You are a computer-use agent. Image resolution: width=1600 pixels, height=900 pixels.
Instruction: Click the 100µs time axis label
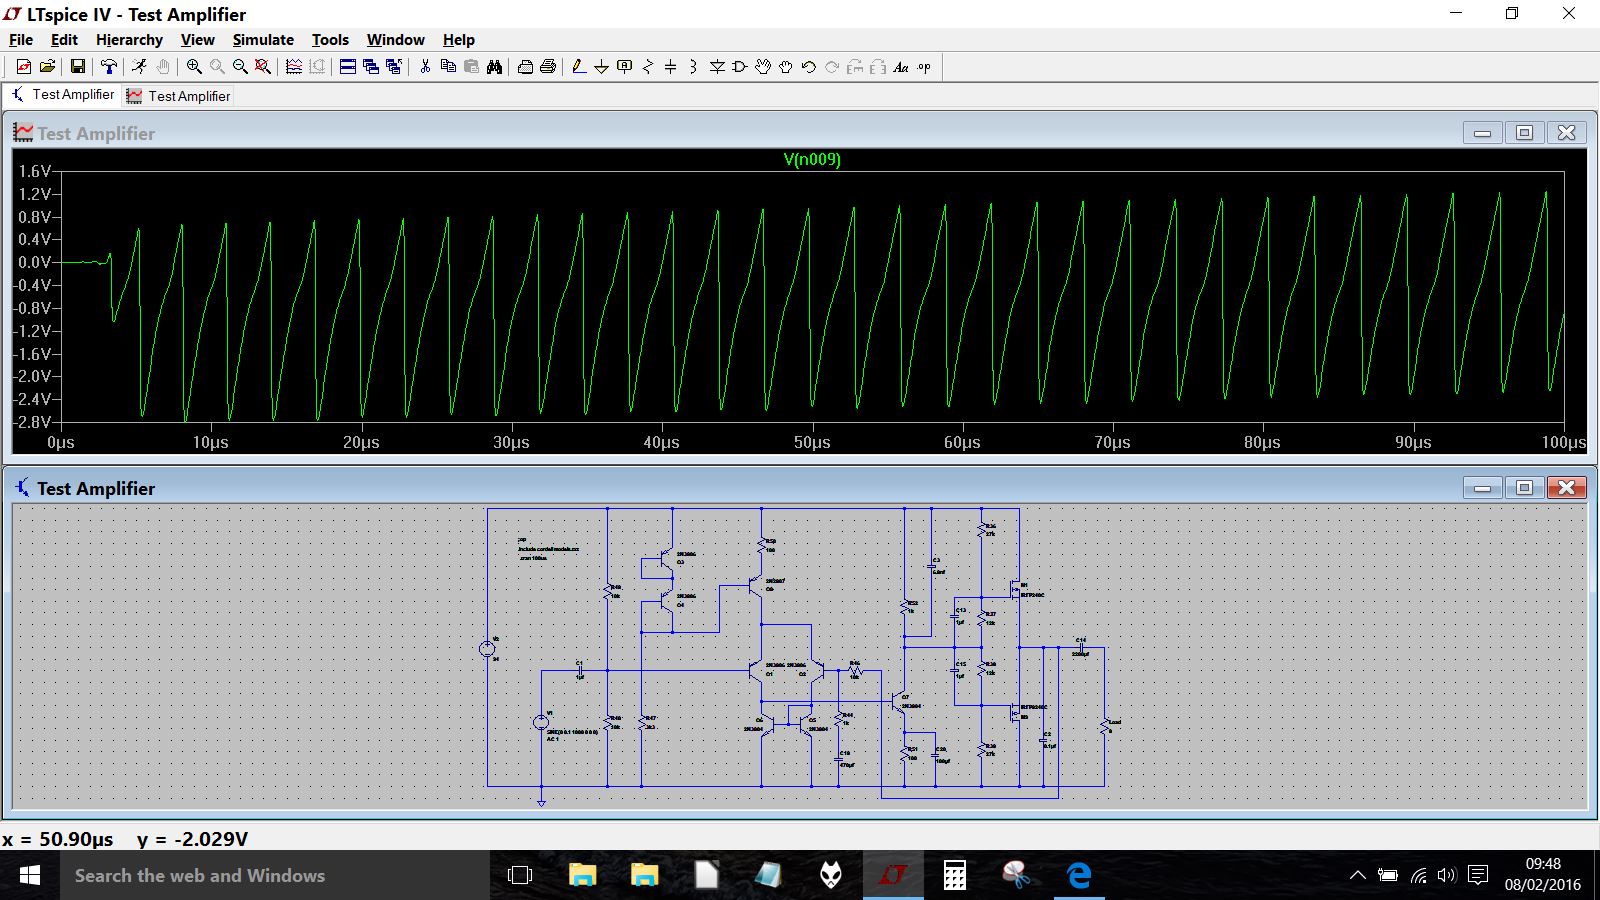click(x=1563, y=442)
